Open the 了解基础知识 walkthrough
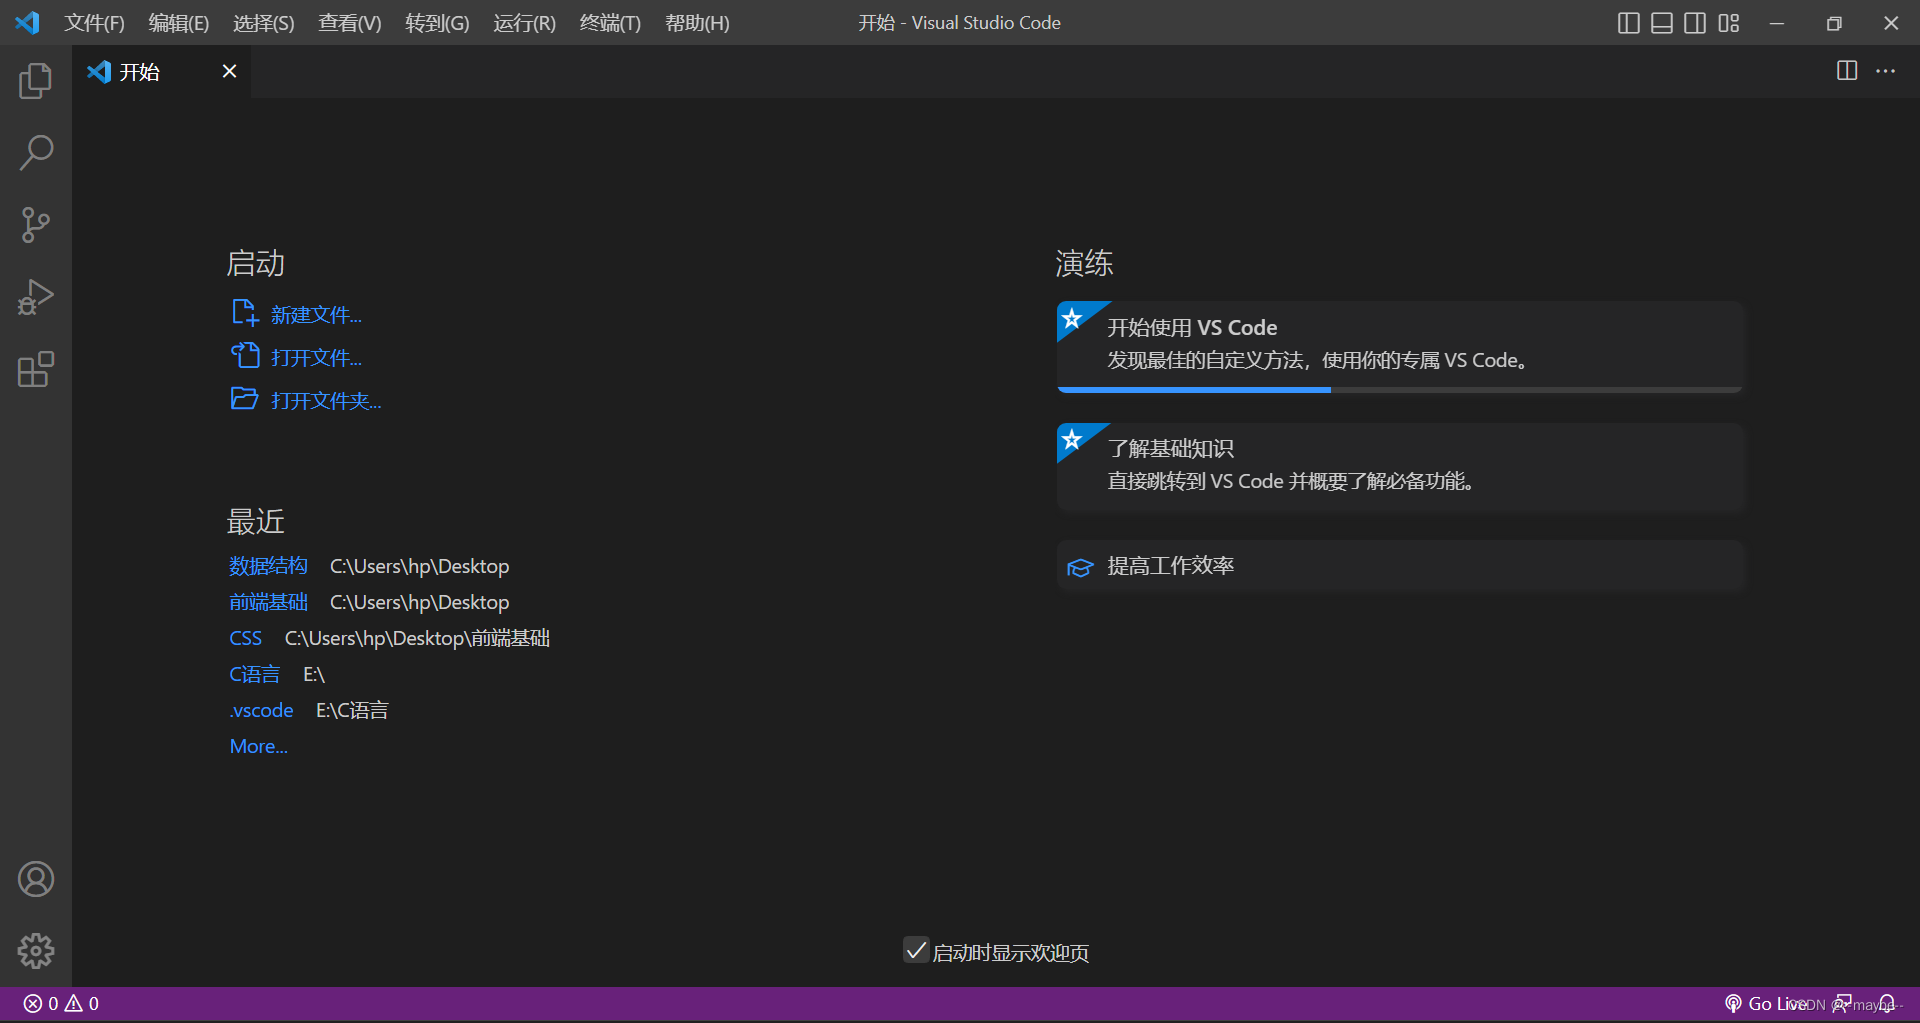1920x1023 pixels. pos(1400,467)
